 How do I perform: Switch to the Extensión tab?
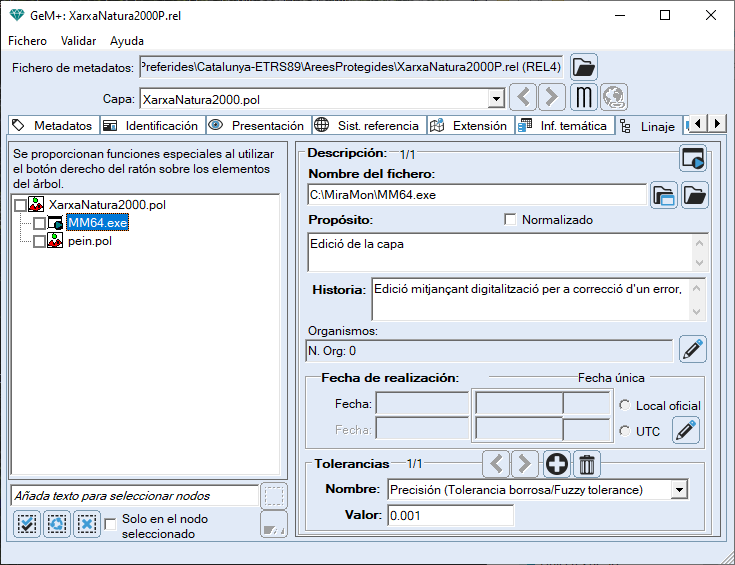[470, 126]
